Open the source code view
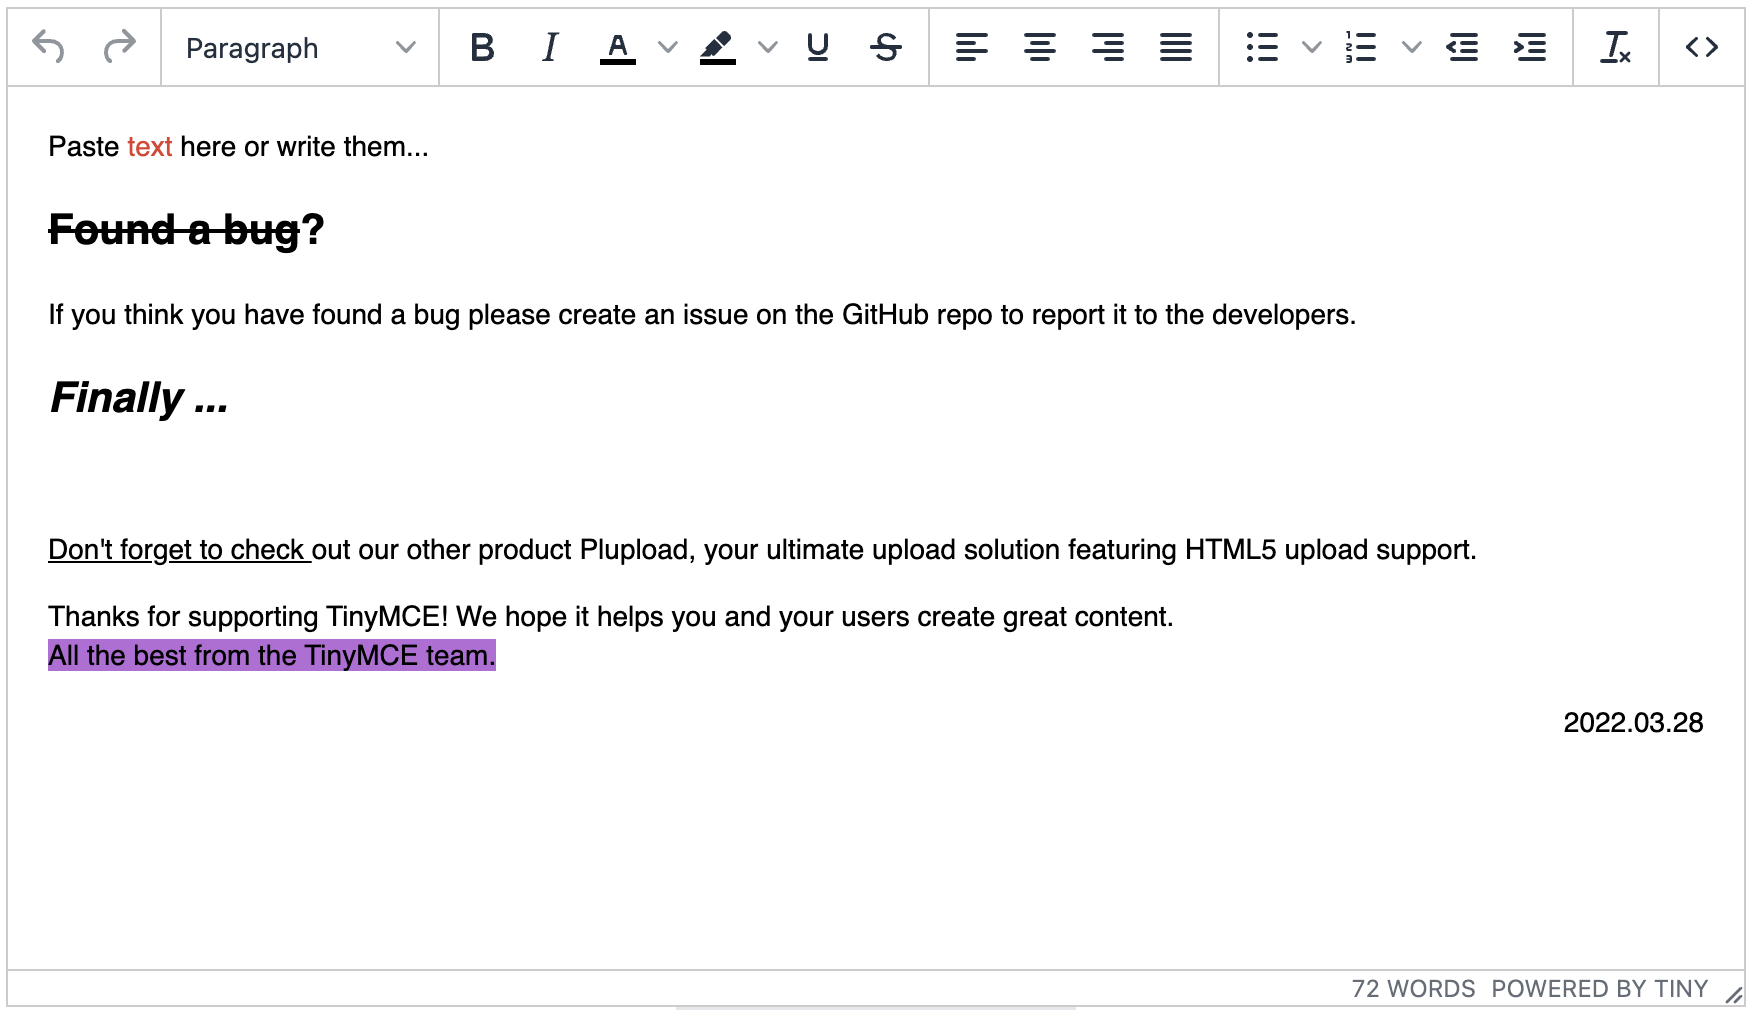 pos(1702,47)
